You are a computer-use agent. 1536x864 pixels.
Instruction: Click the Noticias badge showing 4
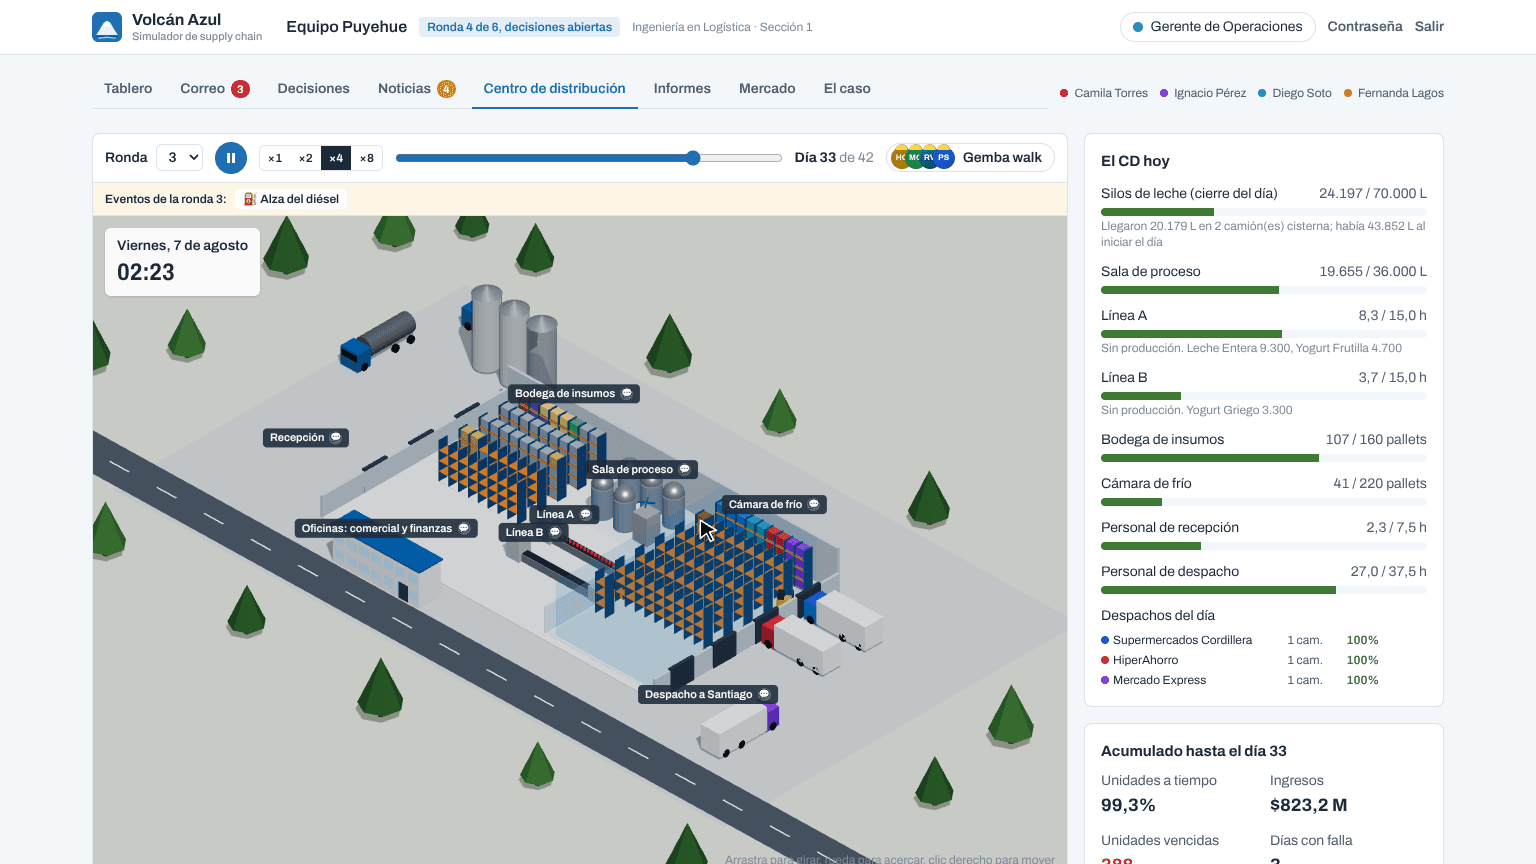(x=446, y=89)
